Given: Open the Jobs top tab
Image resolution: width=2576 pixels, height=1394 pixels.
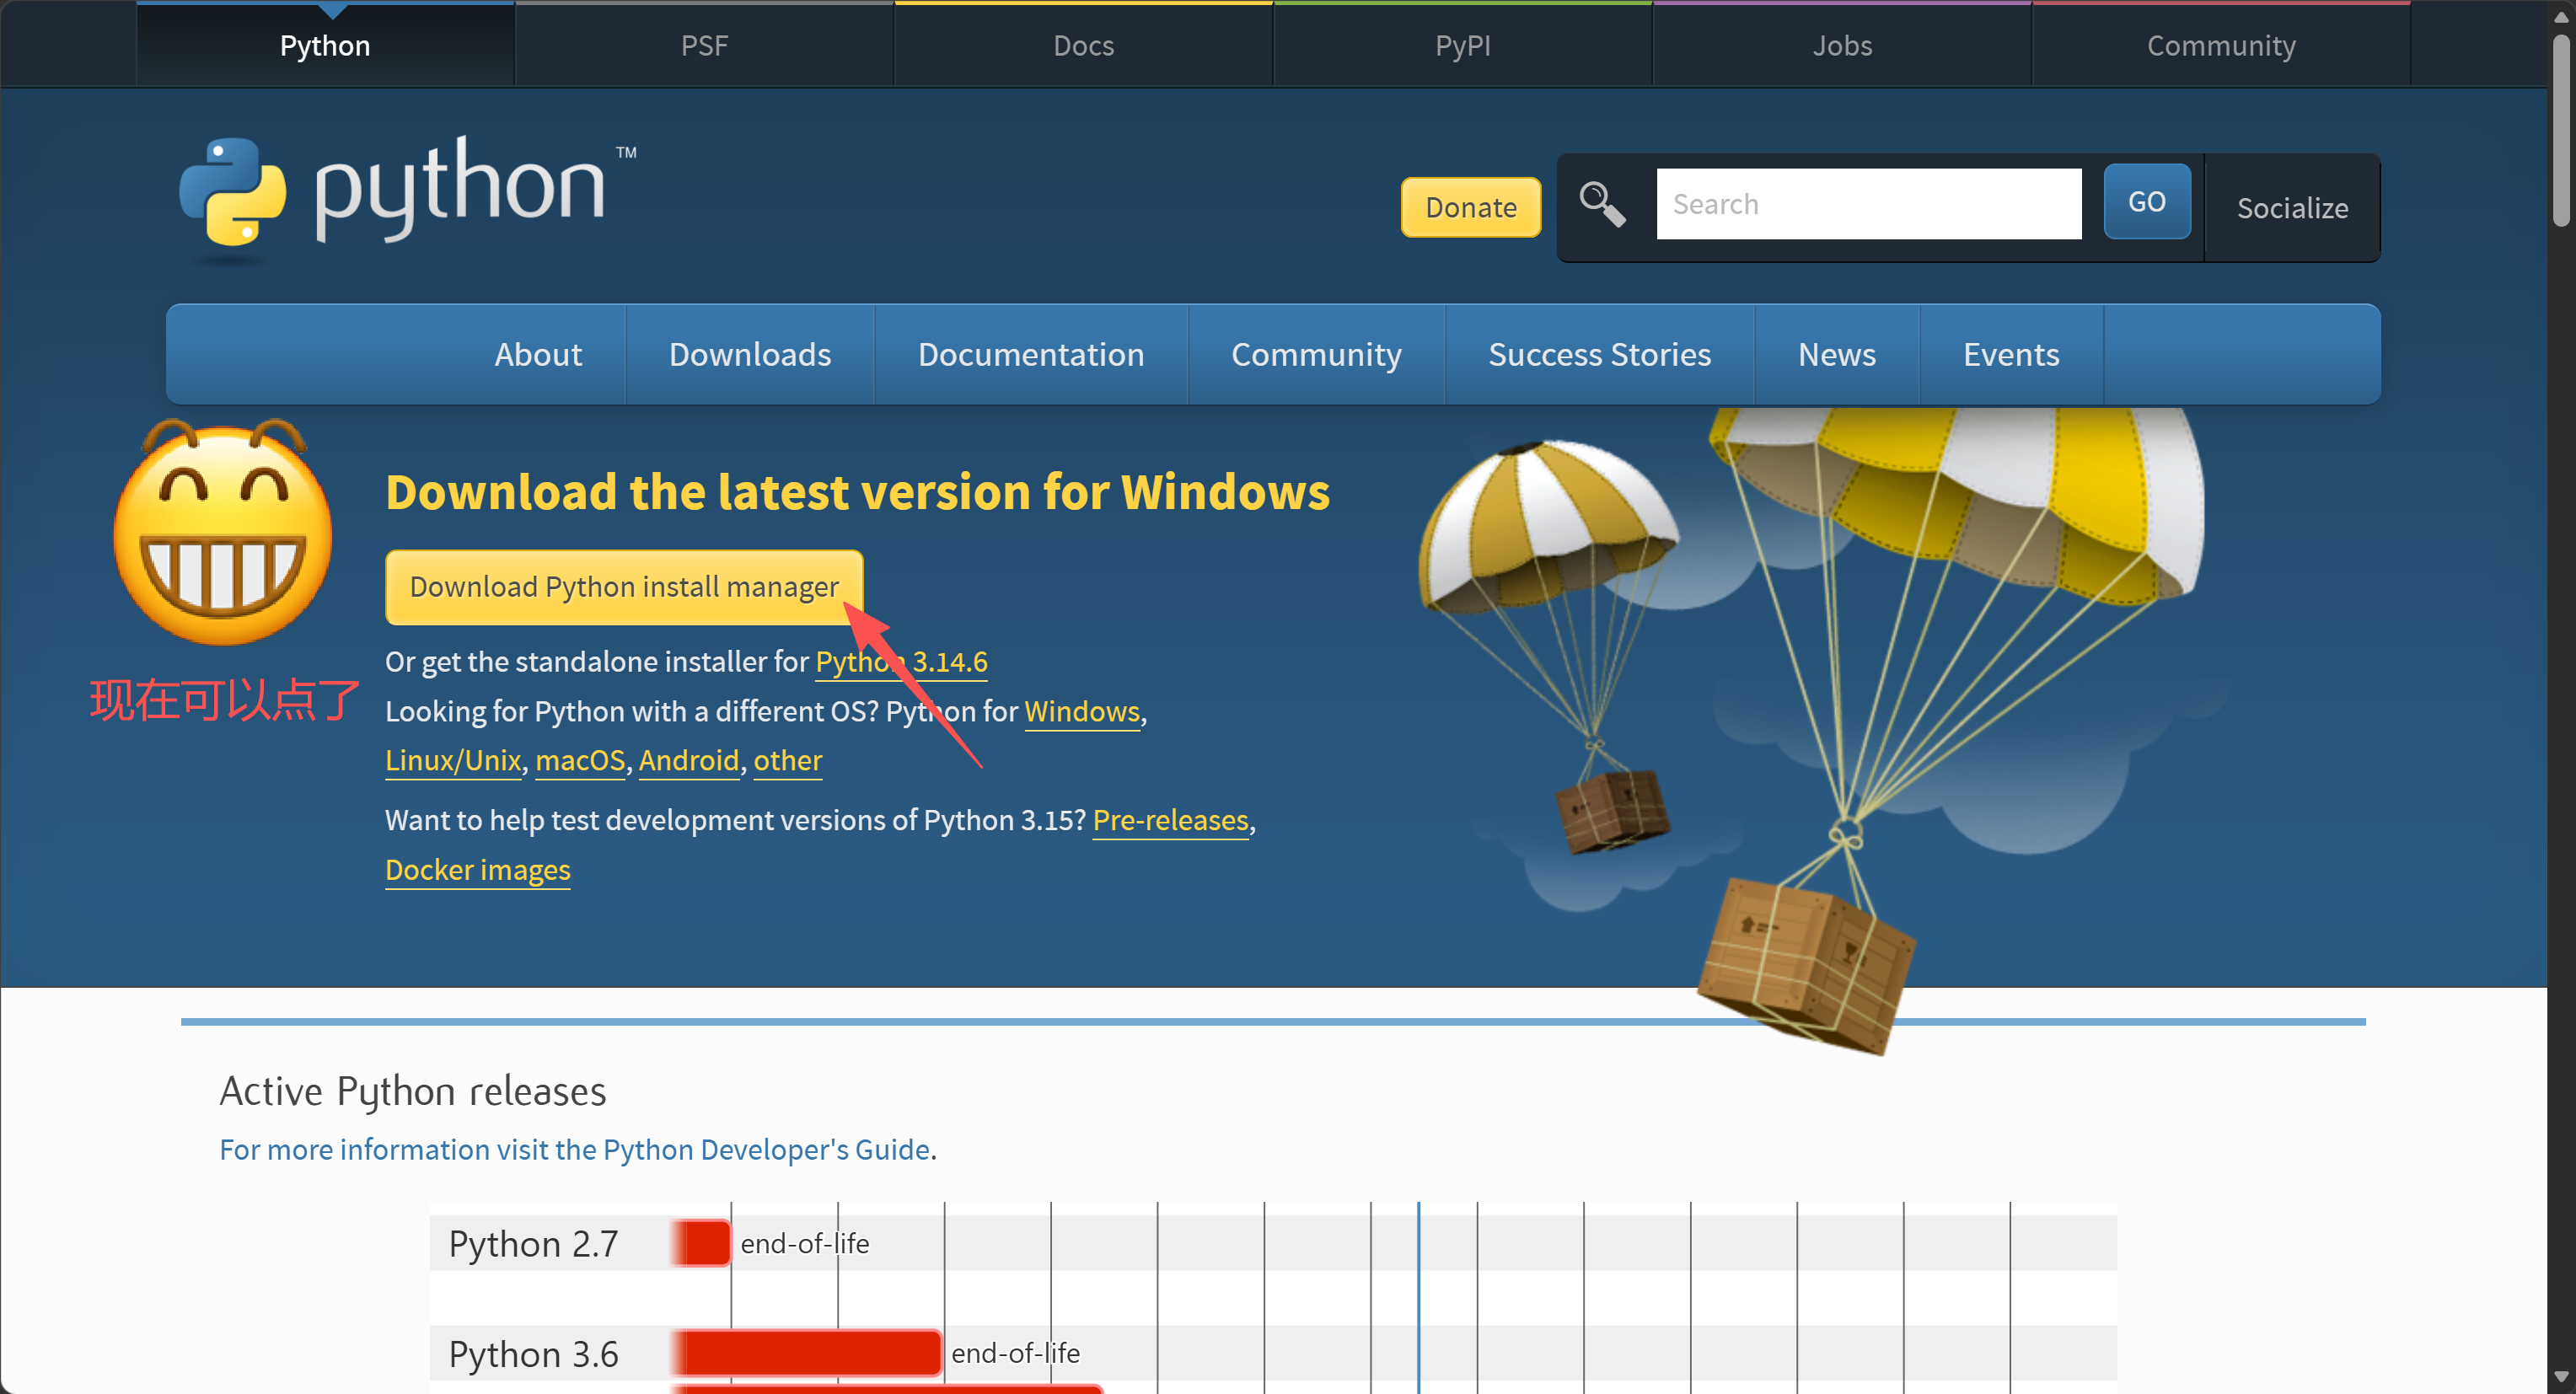Looking at the screenshot, I should 1842,46.
